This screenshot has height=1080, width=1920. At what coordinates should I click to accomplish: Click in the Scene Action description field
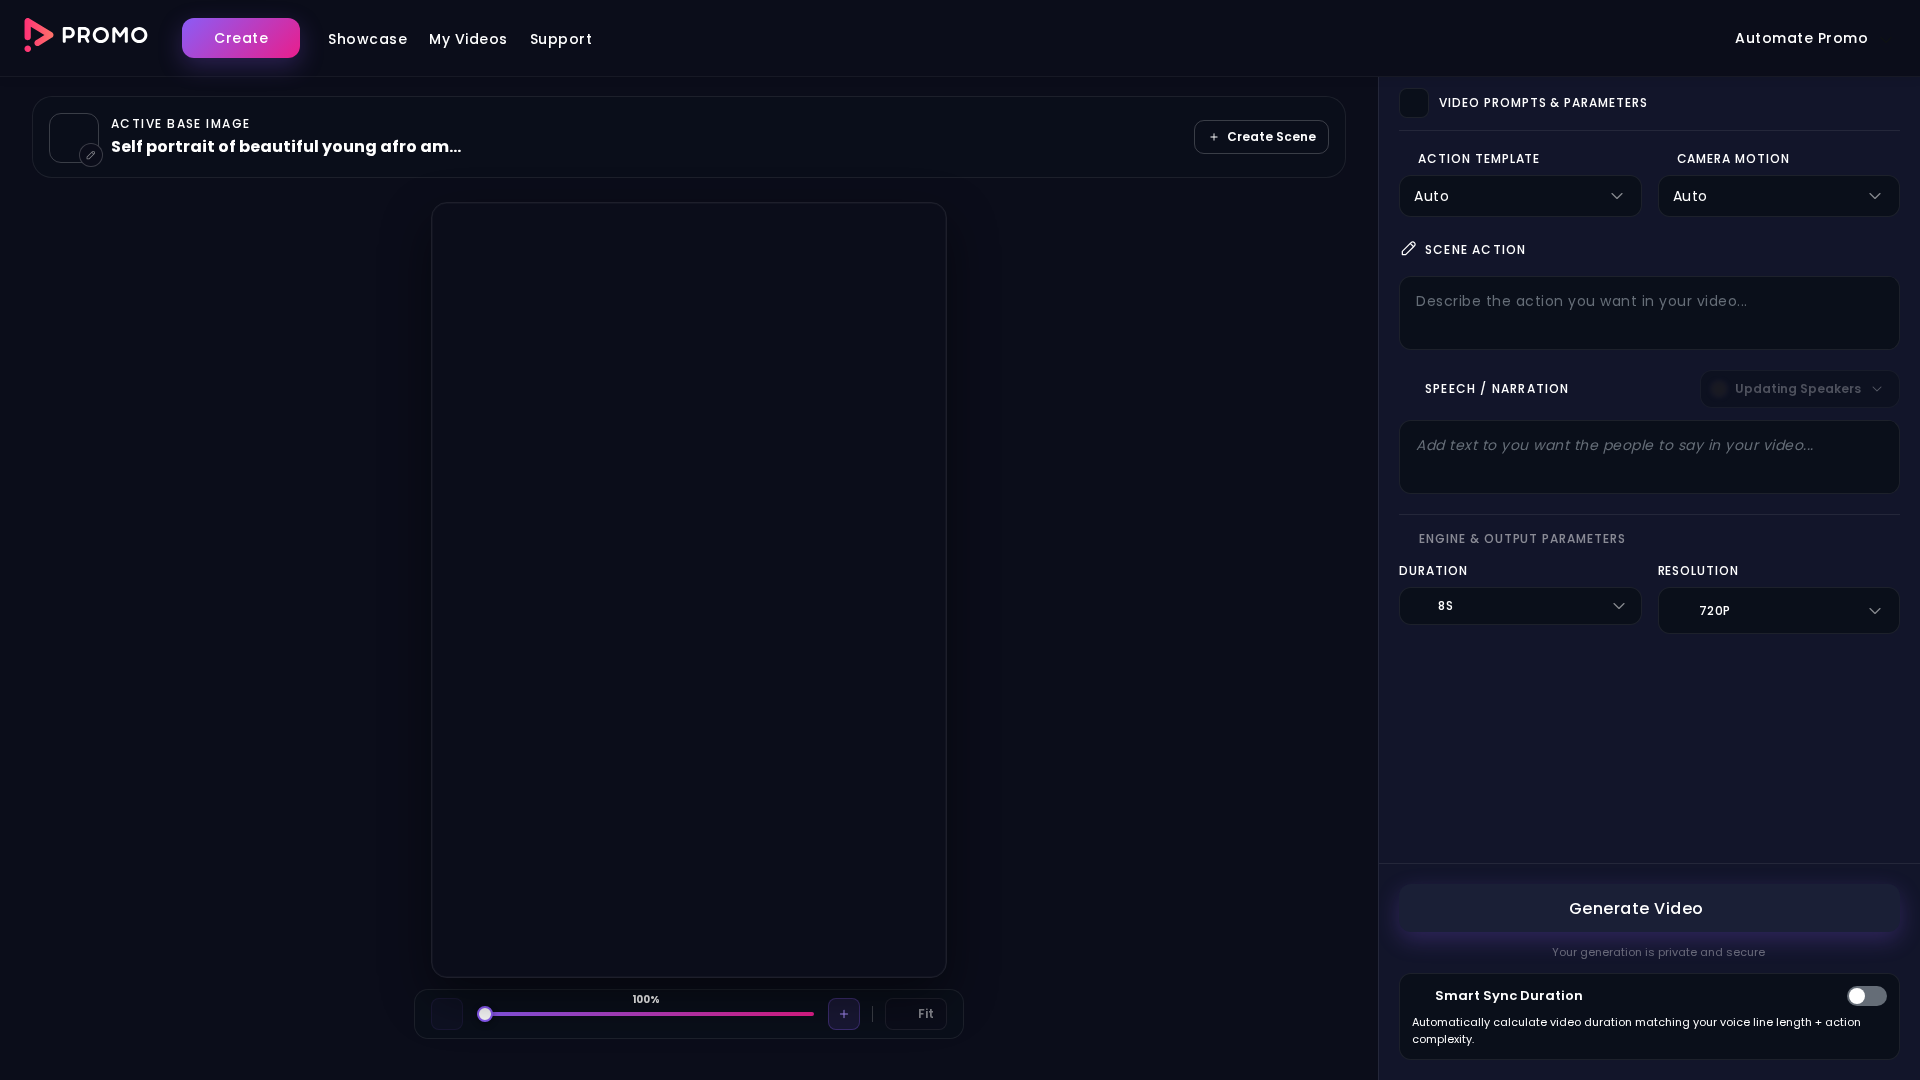tap(1649, 313)
